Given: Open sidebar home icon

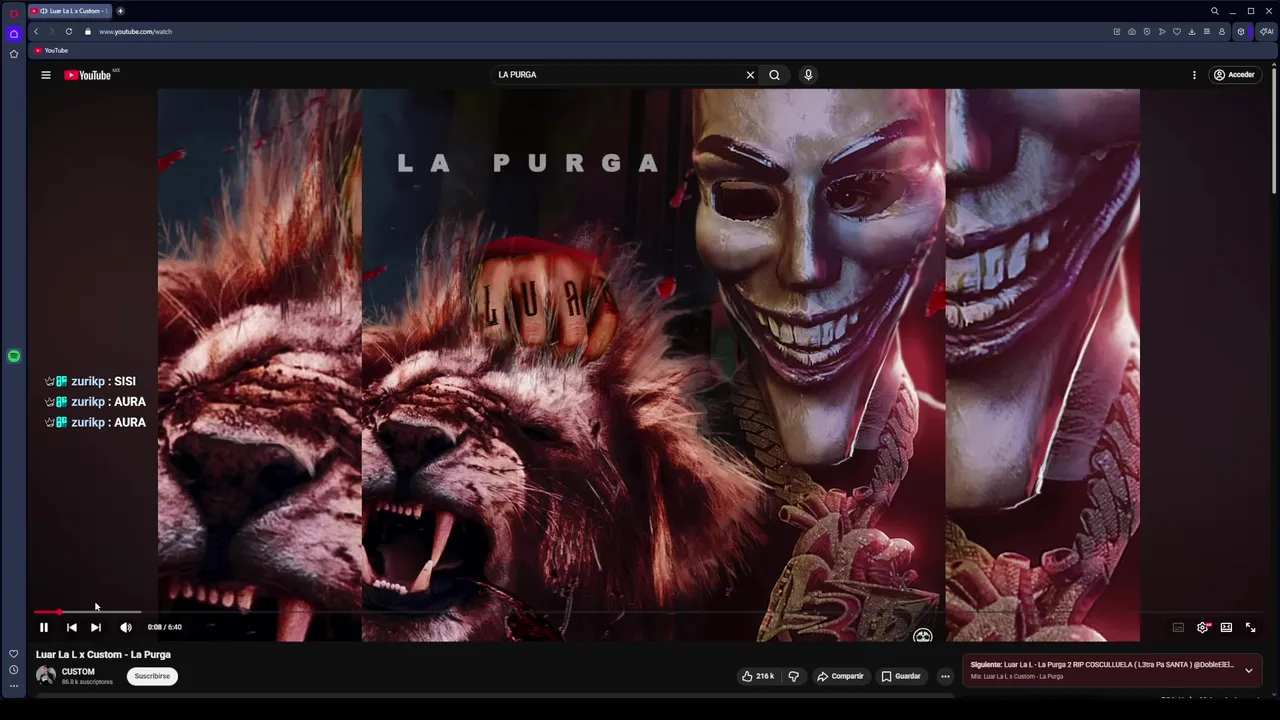Looking at the screenshot, I should pos(14,34).
